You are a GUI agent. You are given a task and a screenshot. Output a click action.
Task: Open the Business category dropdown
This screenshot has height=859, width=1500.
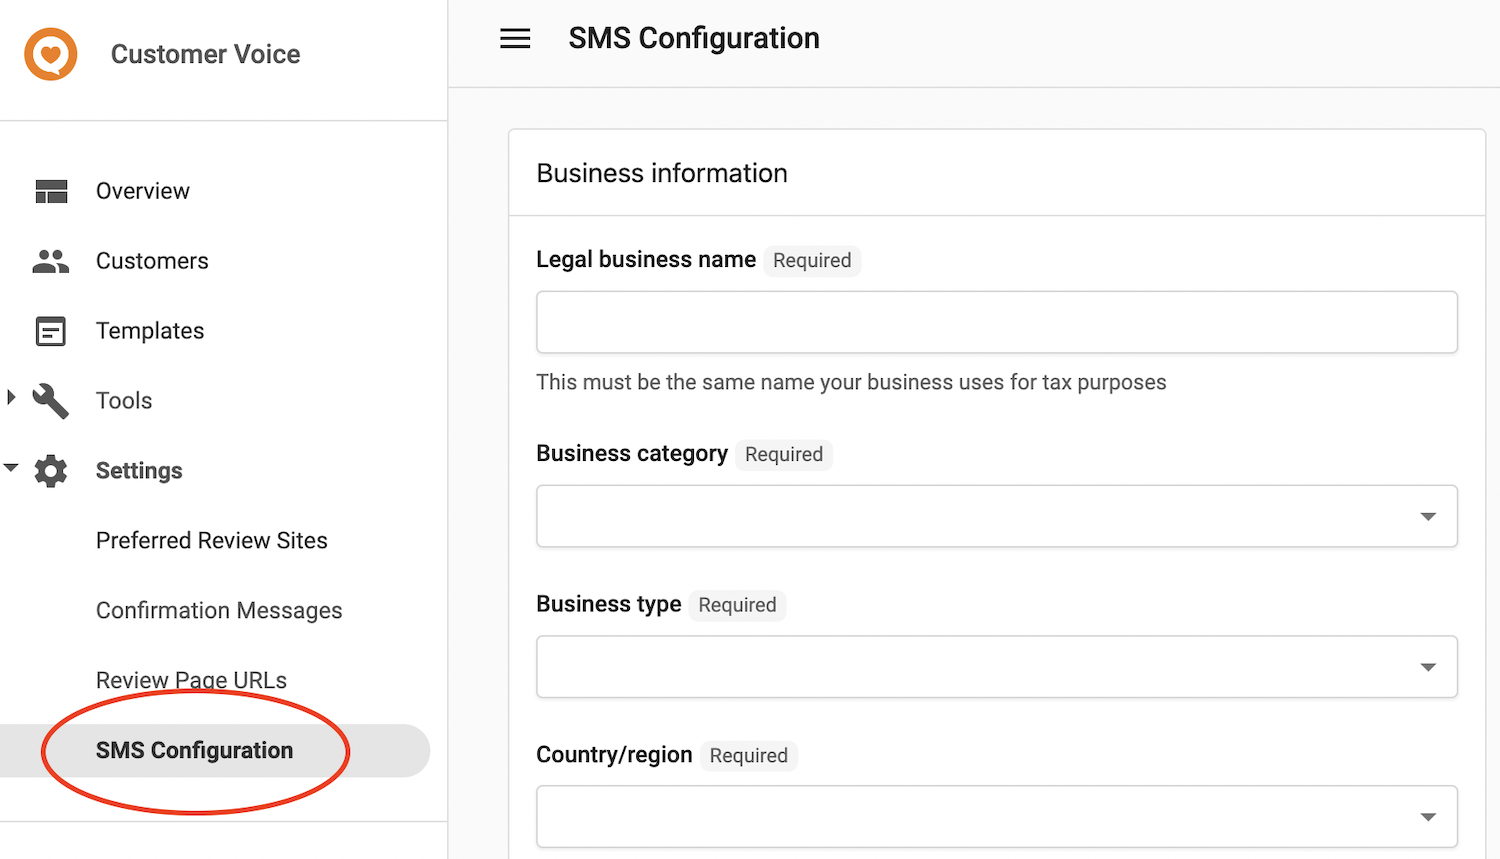pyautogui.click(x=997, y=516)
